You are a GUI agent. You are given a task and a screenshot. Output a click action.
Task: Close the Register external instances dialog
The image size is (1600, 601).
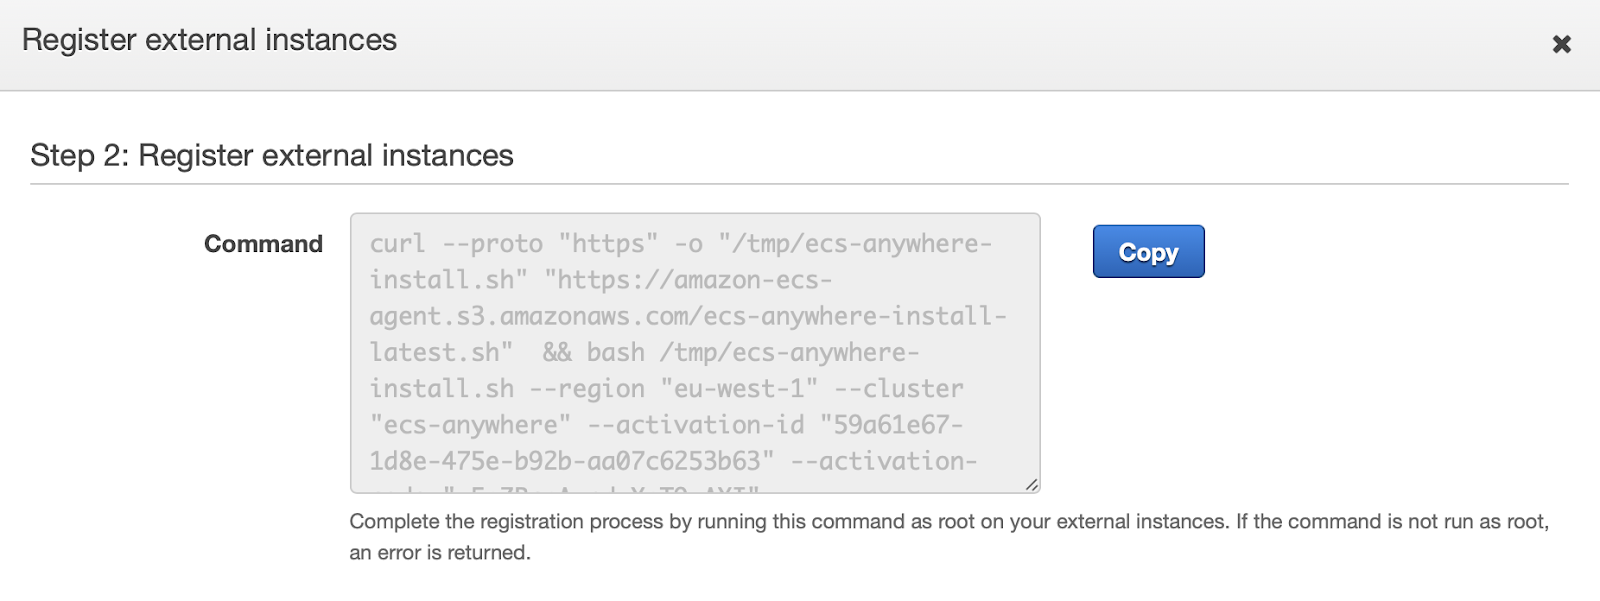coord(1561,44)
